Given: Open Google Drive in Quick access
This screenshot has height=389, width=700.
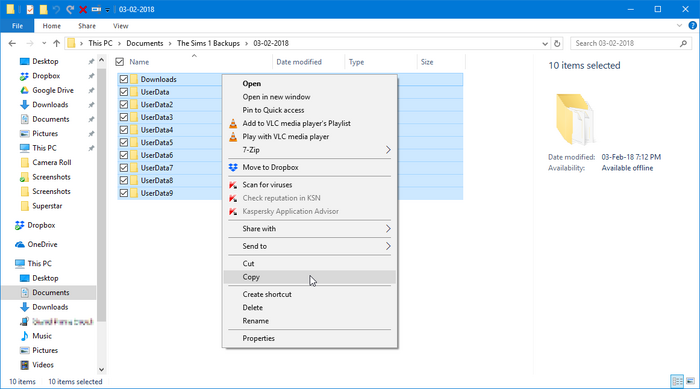Looking at the screenshot, I should tap(53, 90).
